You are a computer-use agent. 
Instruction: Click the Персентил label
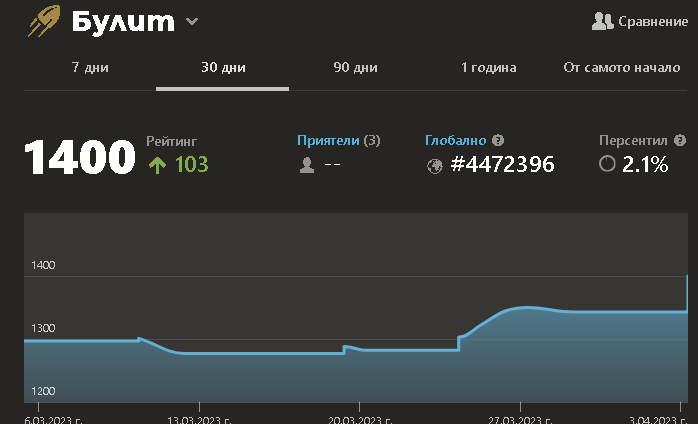coord(633,140)
